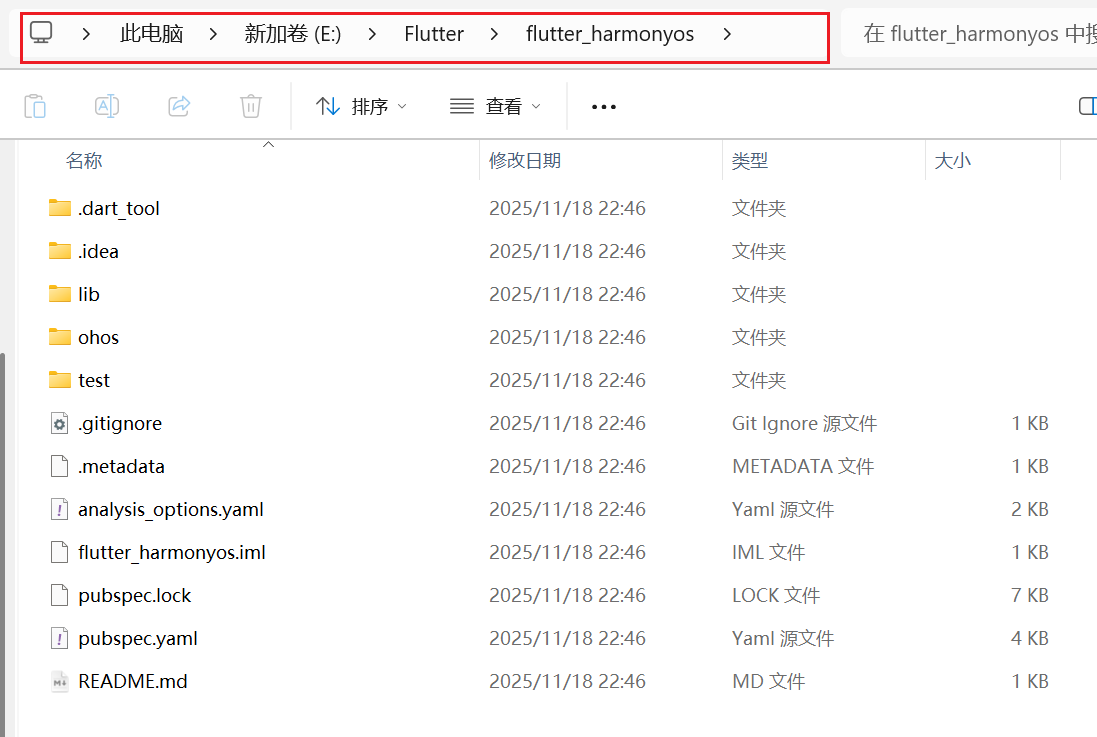1097x737 pixels.
Task: Click the .idea folder icon
Action: [60, 251]
